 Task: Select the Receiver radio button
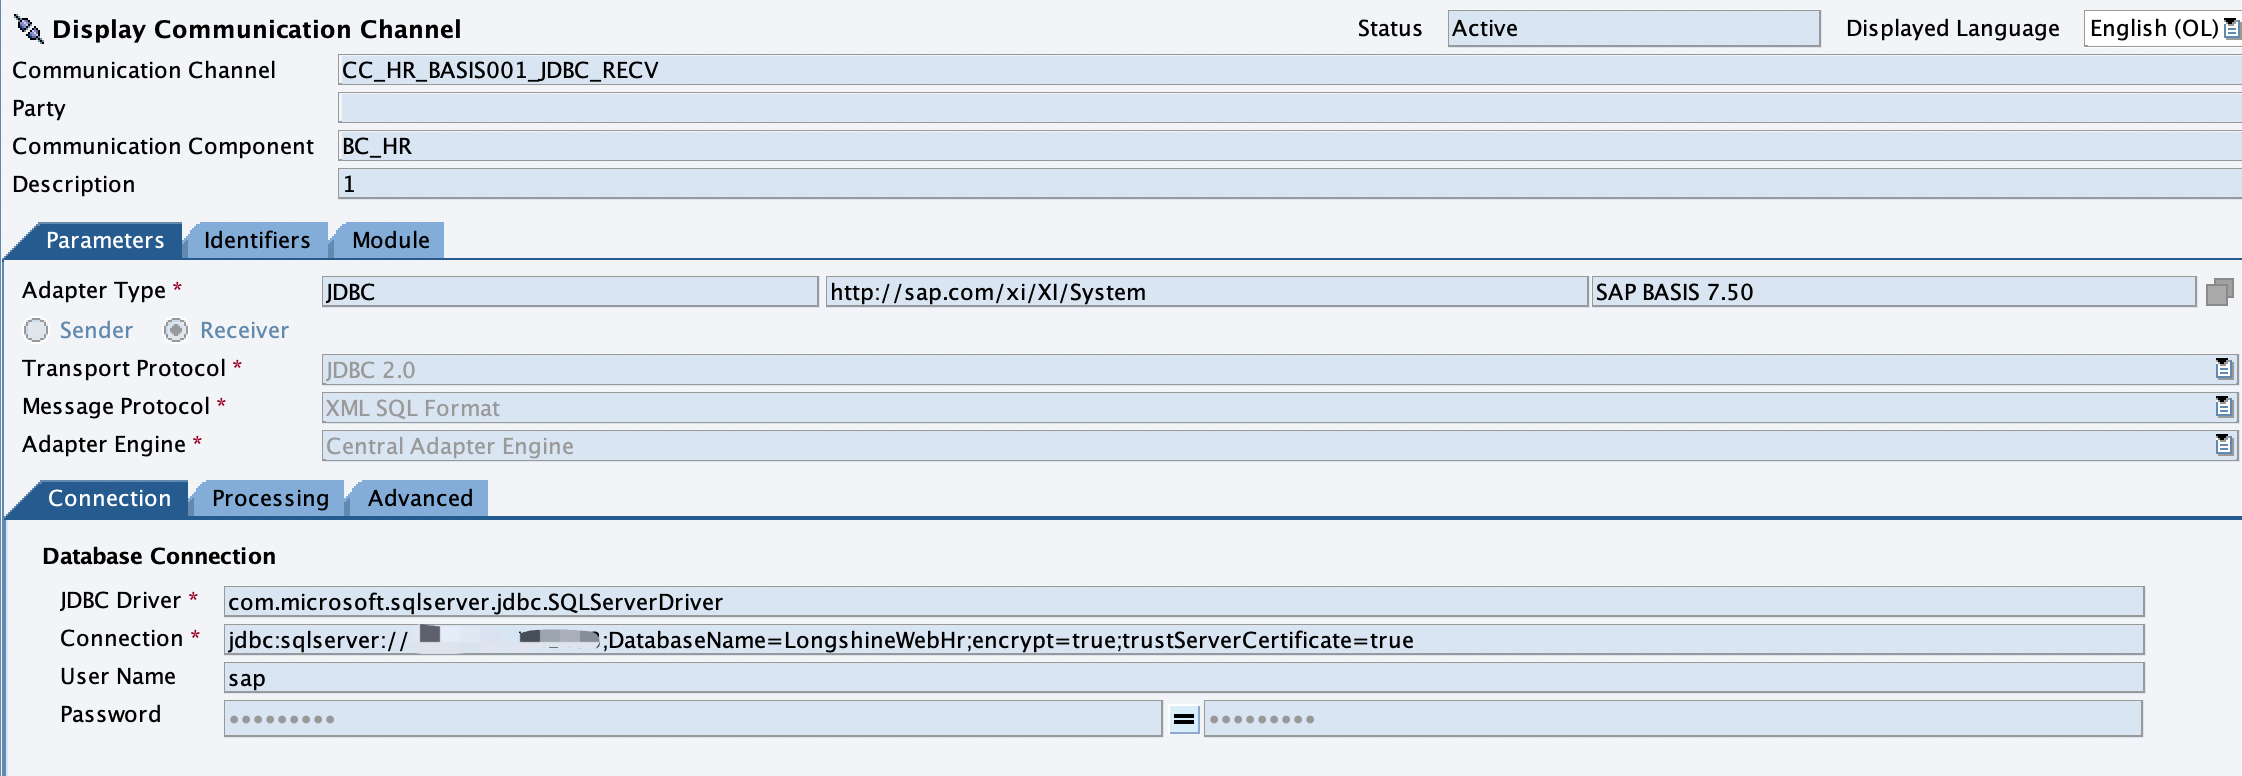tap(176, 330)
